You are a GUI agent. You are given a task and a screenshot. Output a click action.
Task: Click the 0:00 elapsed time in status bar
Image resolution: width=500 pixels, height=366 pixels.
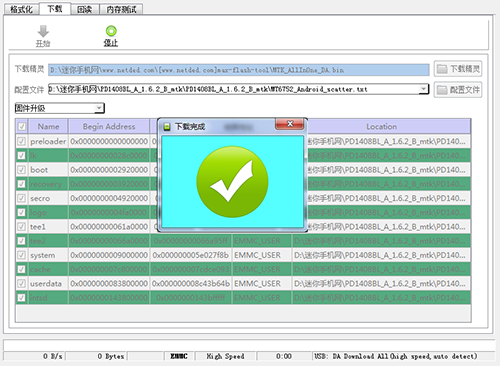[x=284, y=356]
